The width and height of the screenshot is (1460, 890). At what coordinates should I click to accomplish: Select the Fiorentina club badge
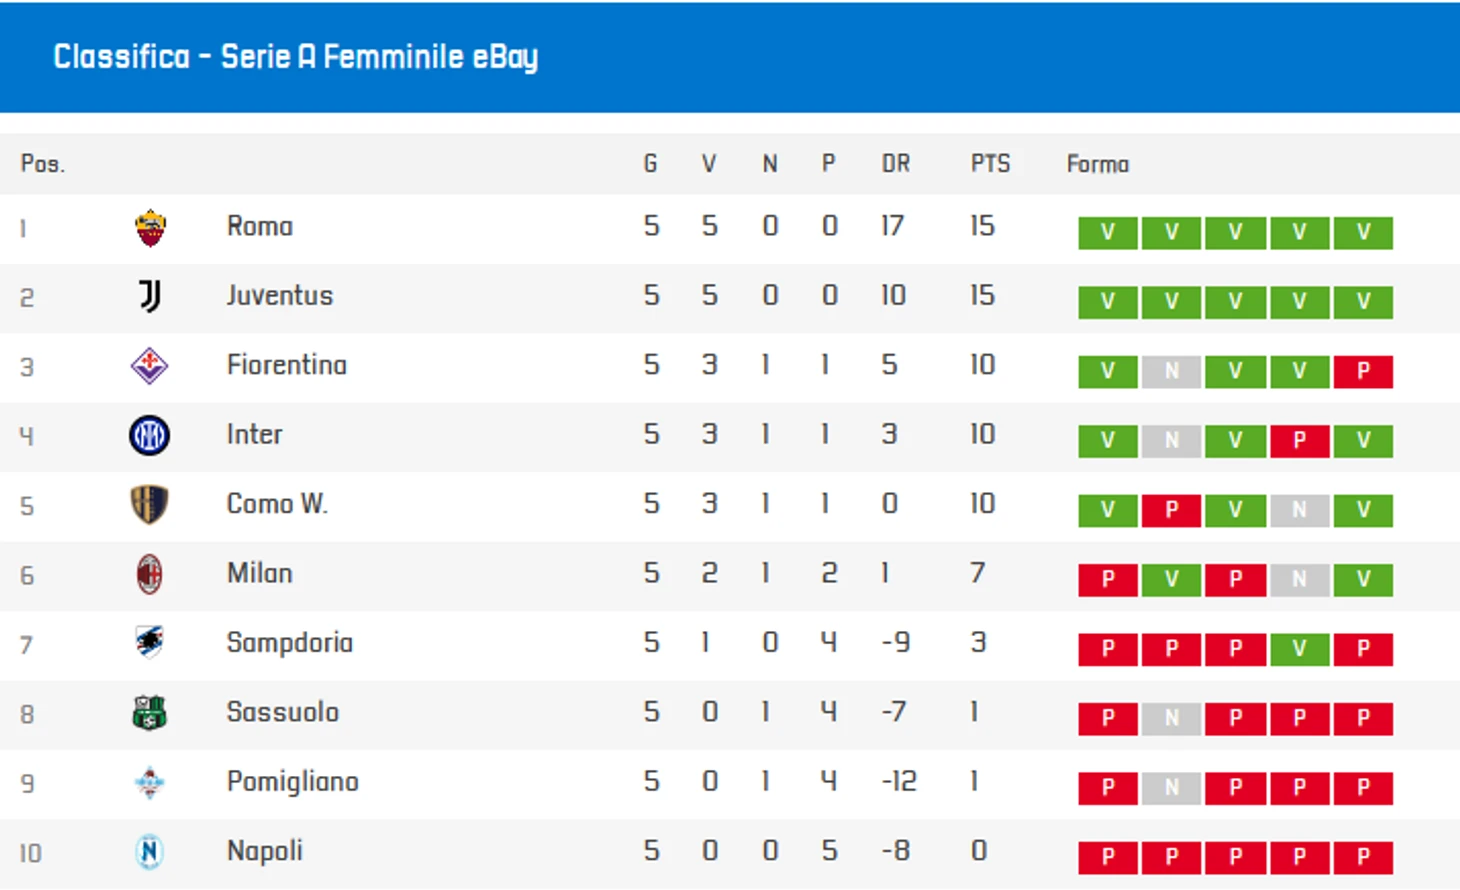click(150, 366)
